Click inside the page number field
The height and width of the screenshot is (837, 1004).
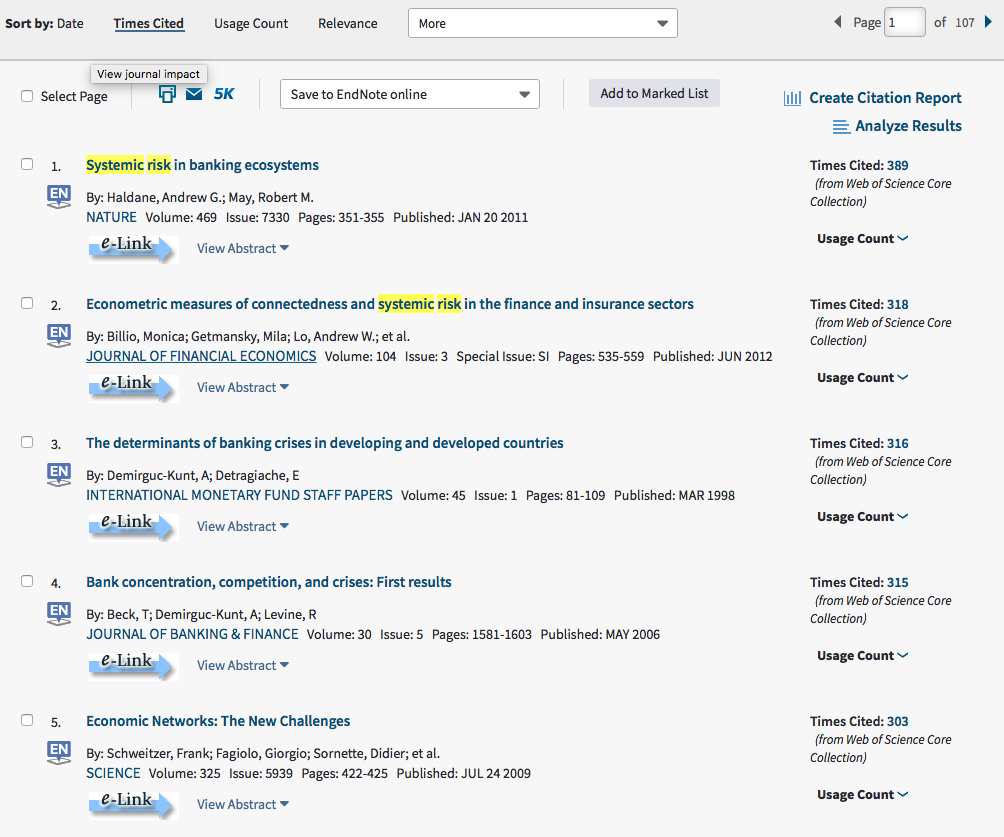point(904,21)
